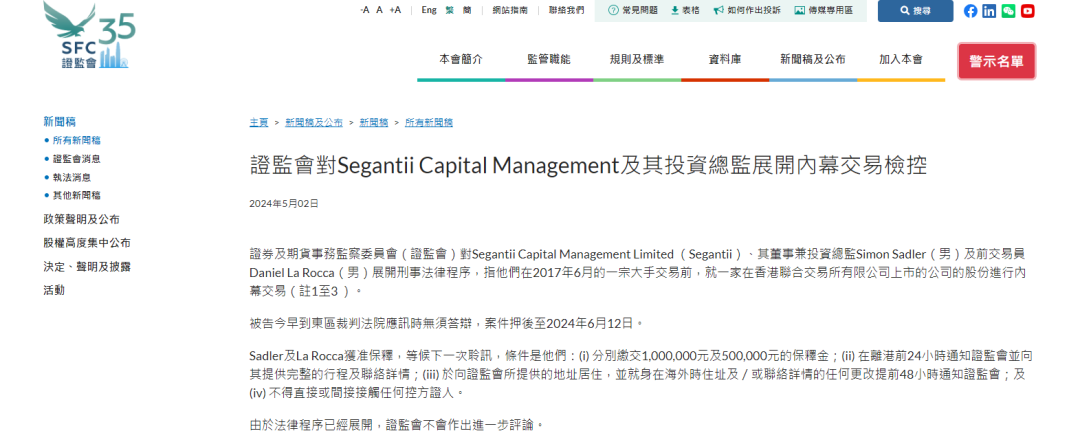Open 股權高度集中公布 in the sidebar
The image size is (1080, 442).
[87, 243]
